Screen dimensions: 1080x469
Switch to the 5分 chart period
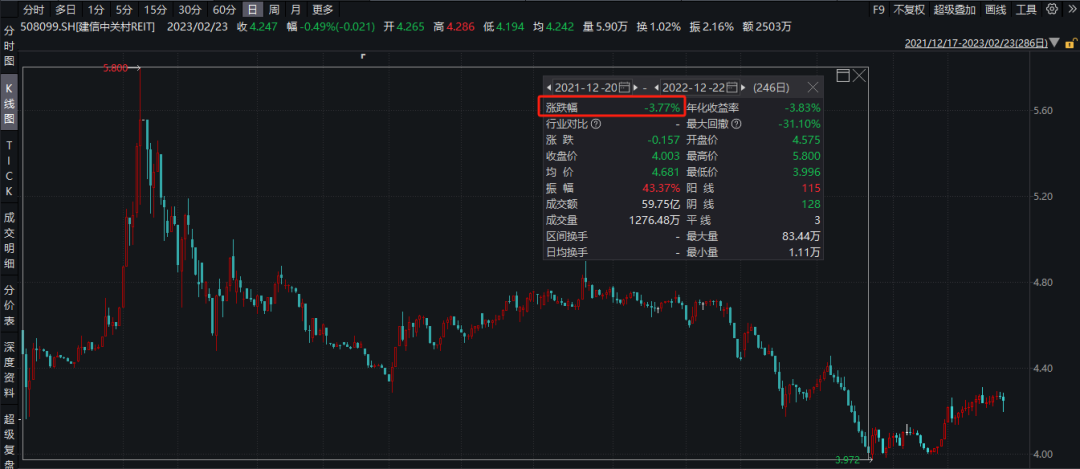coord(123,10)
